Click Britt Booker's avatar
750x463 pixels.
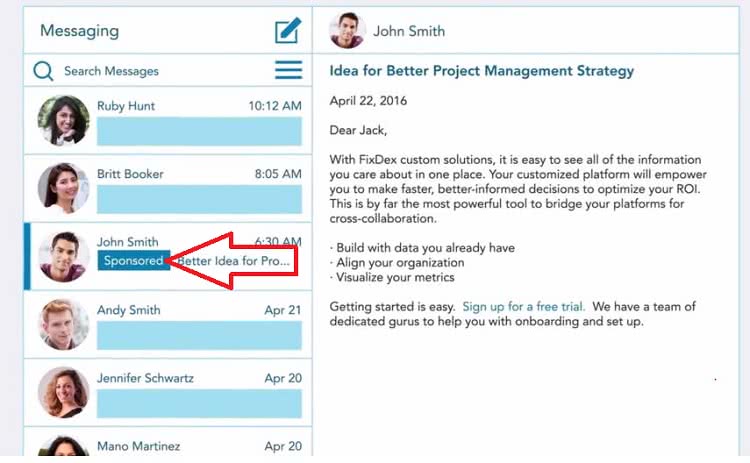[x=64, y=188]
